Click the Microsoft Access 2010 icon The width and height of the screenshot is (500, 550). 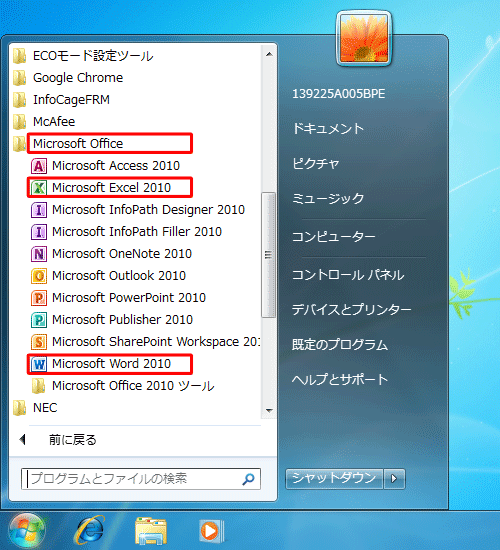click(39, 166)
